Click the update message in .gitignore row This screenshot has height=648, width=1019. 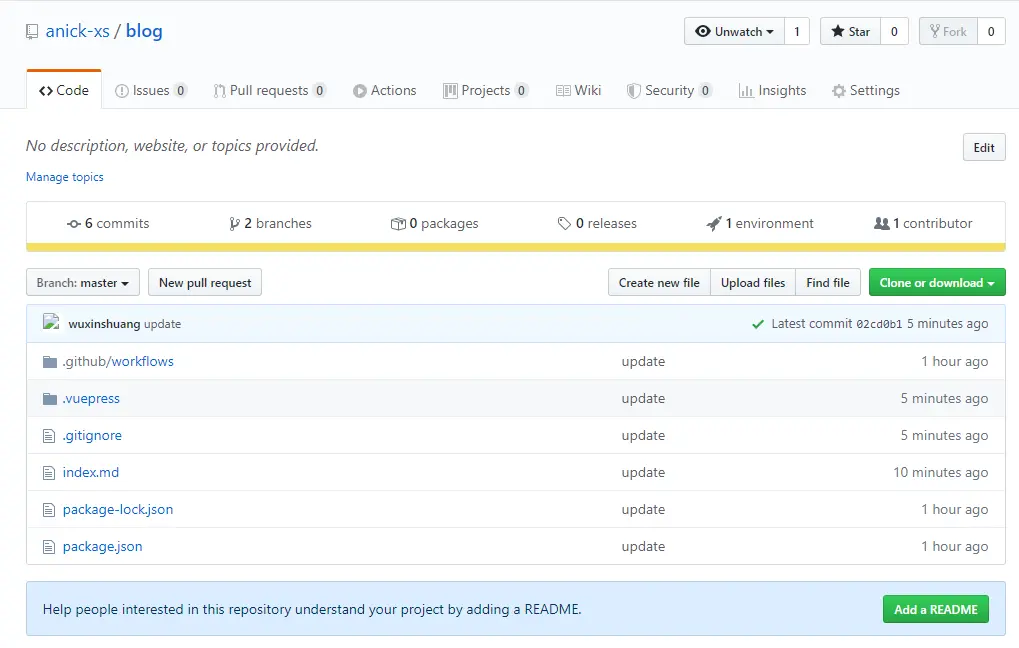(643, 435)
